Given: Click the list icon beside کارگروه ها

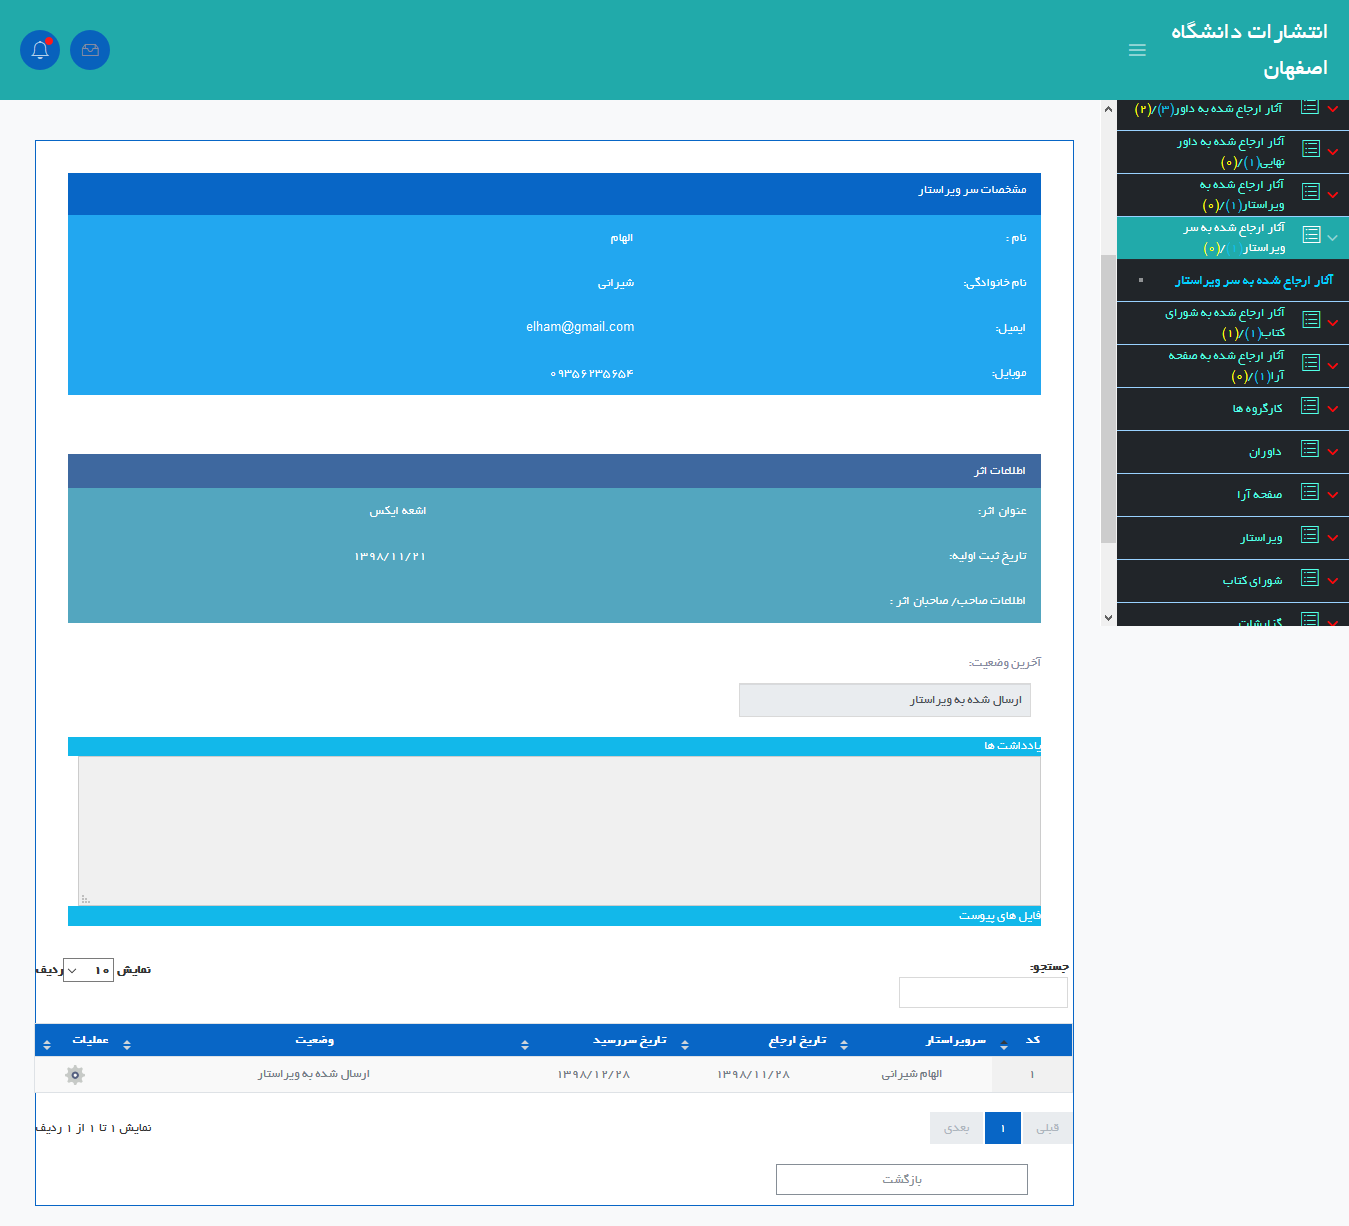Looking at the screenshot, I should tap(1310, 407).
